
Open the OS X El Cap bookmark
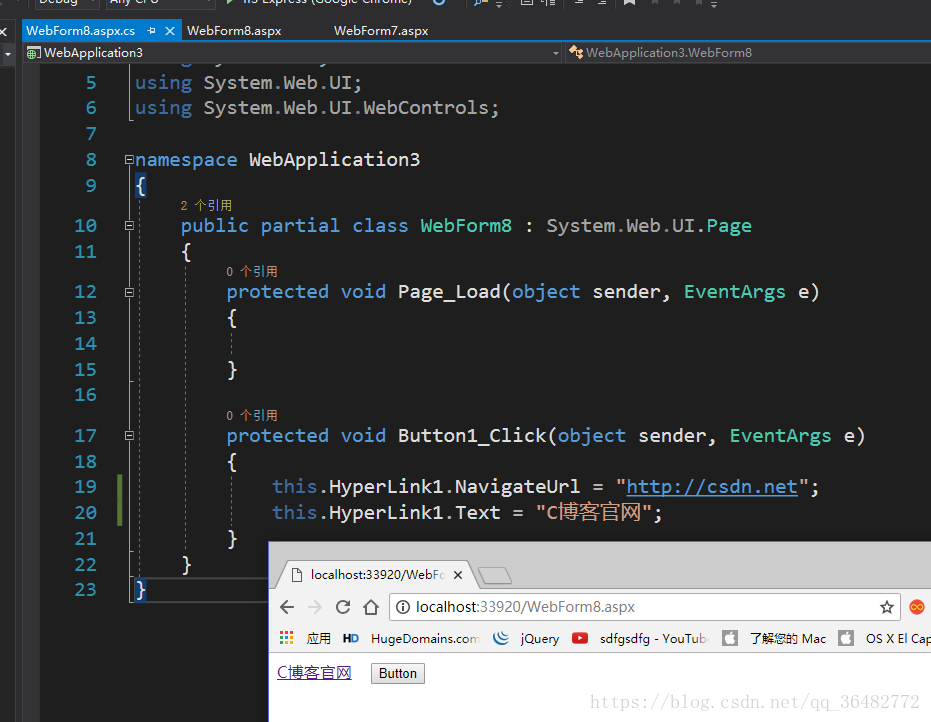coord(885,639)
